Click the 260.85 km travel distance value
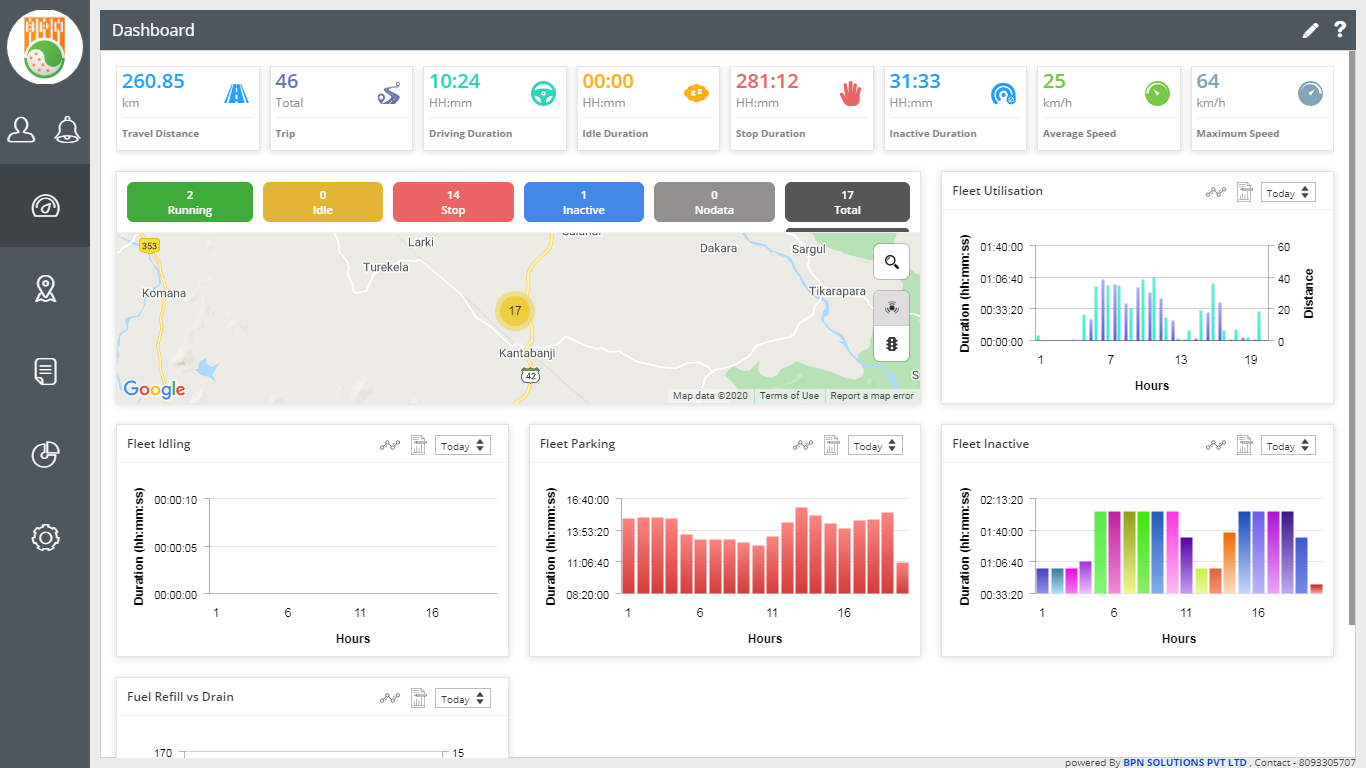 pos(153,81)
